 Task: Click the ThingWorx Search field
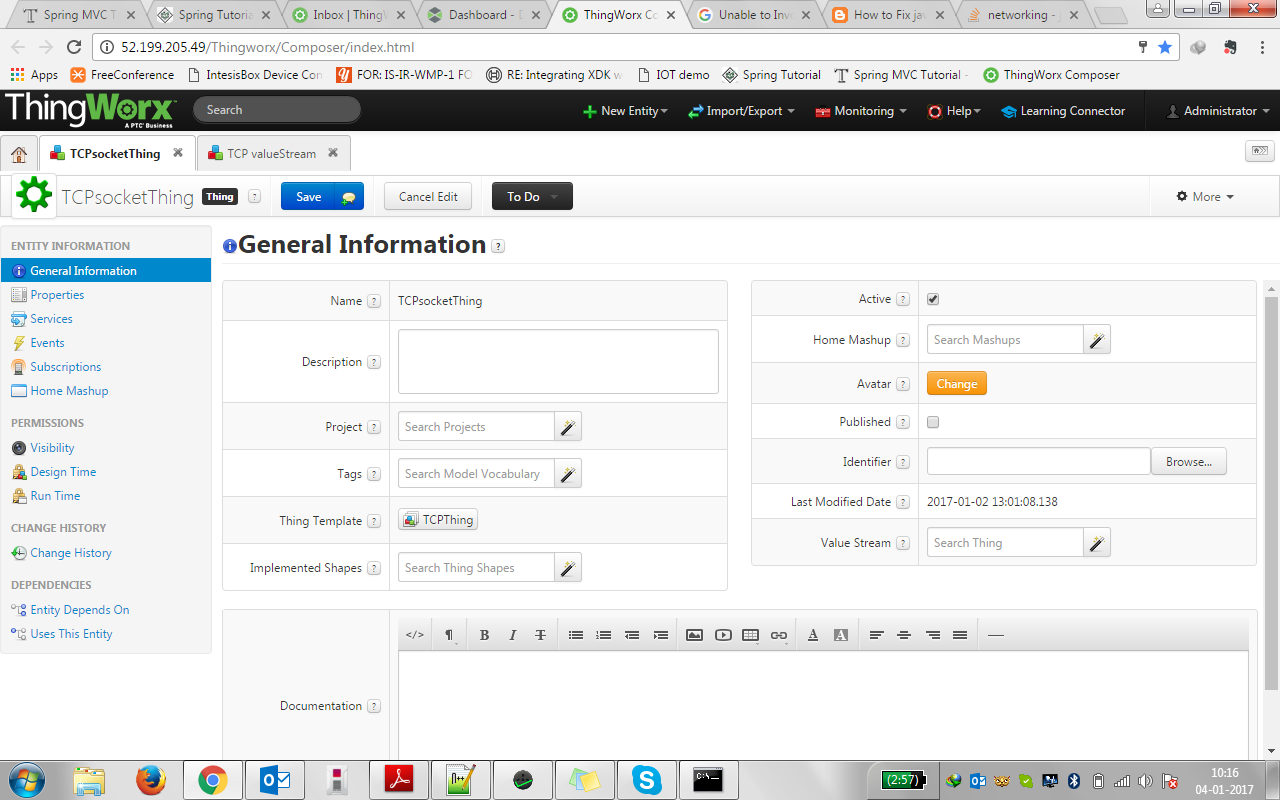[277, 110]
